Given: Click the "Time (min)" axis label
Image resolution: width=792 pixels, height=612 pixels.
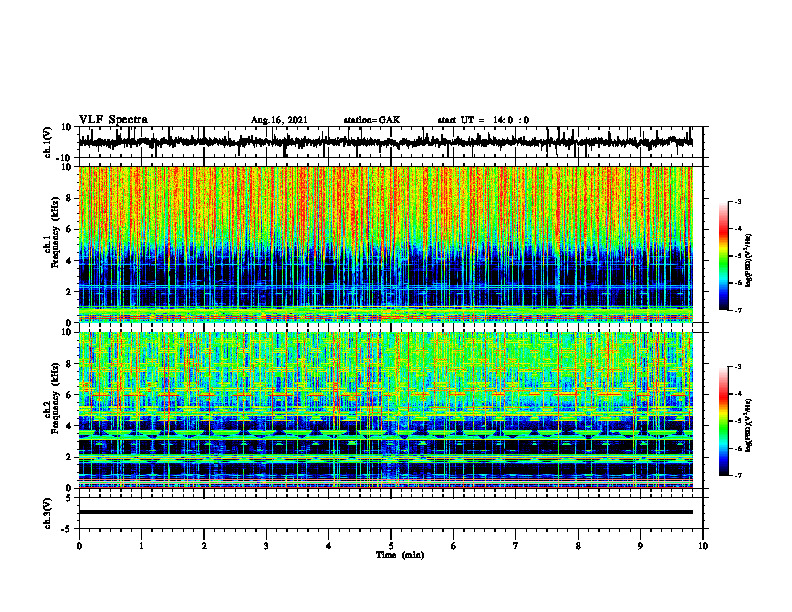Looking at the screenshot, I should pos(400,555).
